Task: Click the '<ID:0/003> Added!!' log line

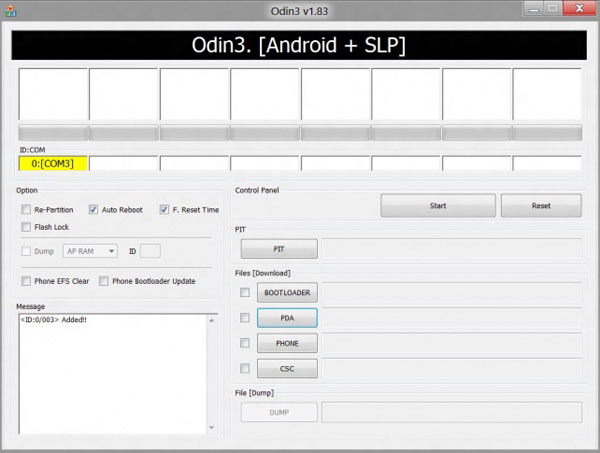Action: click(54, 319)
